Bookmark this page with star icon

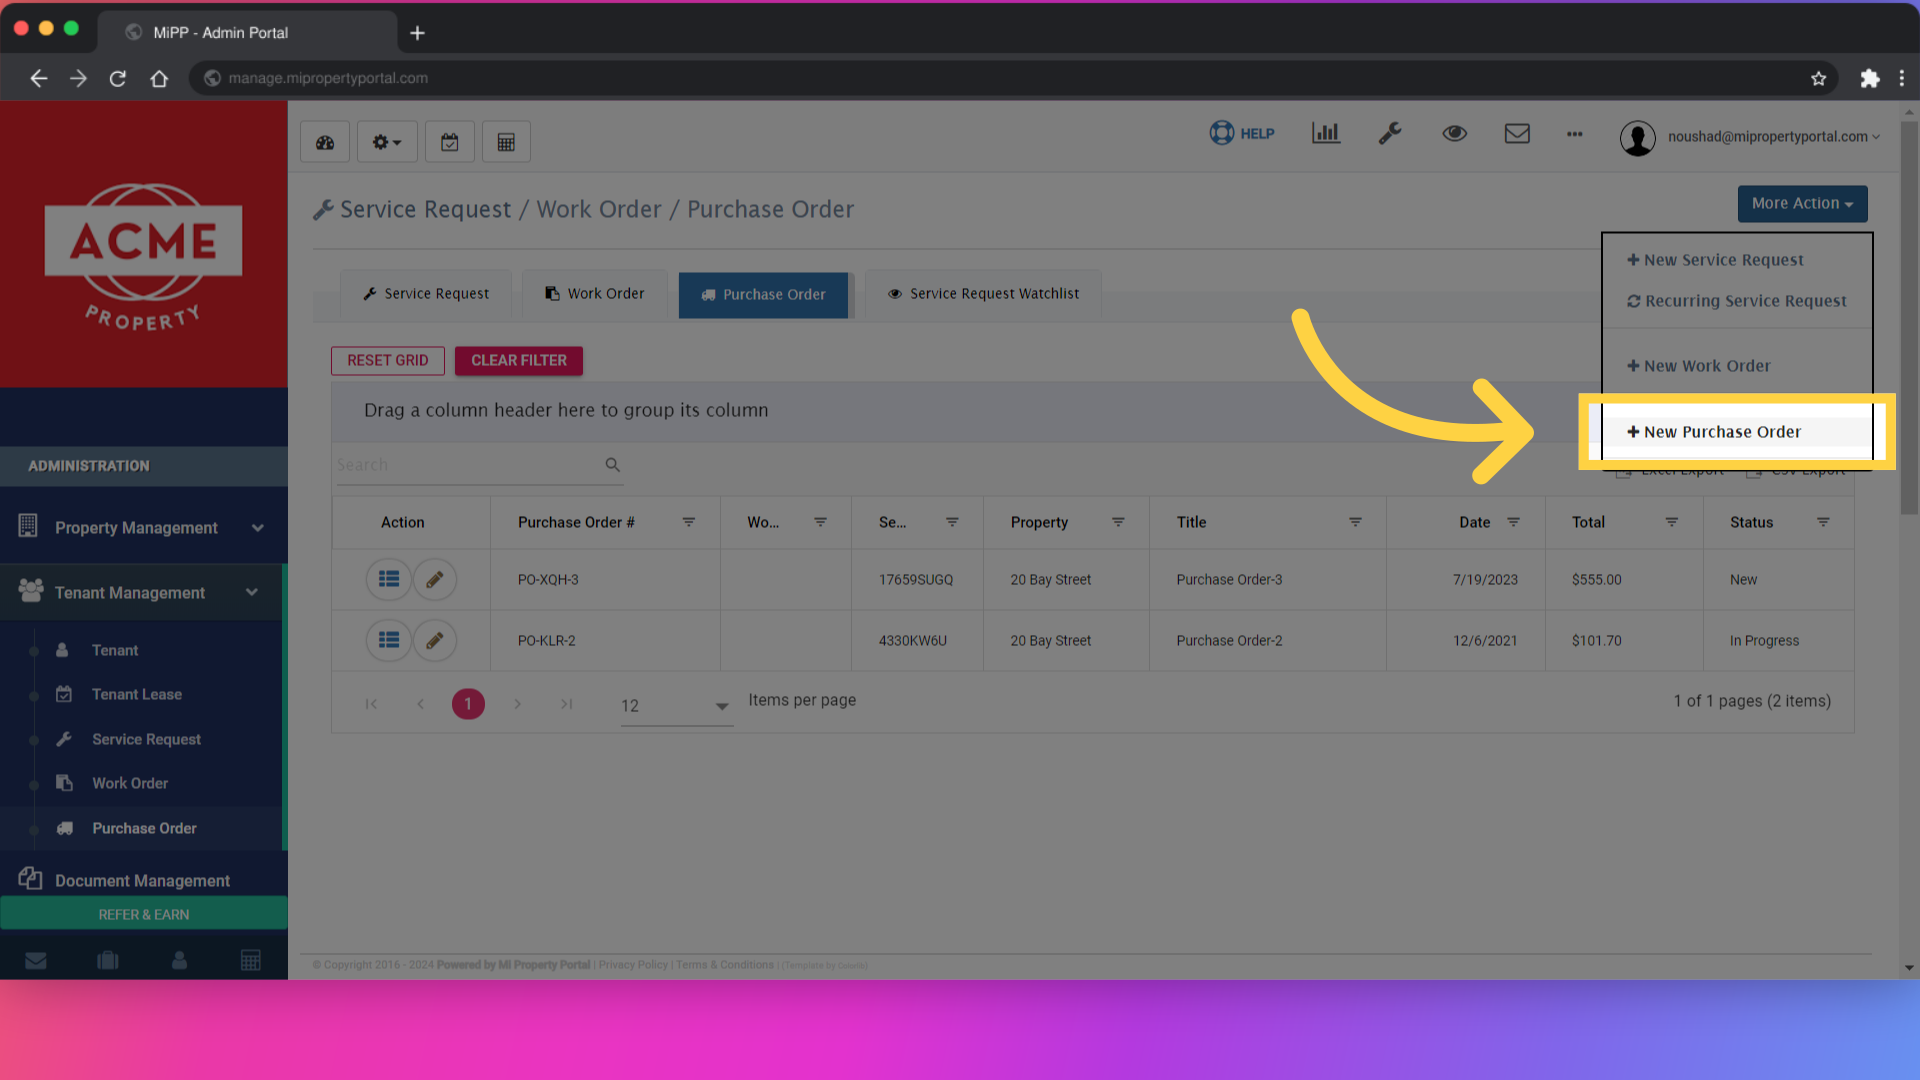(1818, 78)
